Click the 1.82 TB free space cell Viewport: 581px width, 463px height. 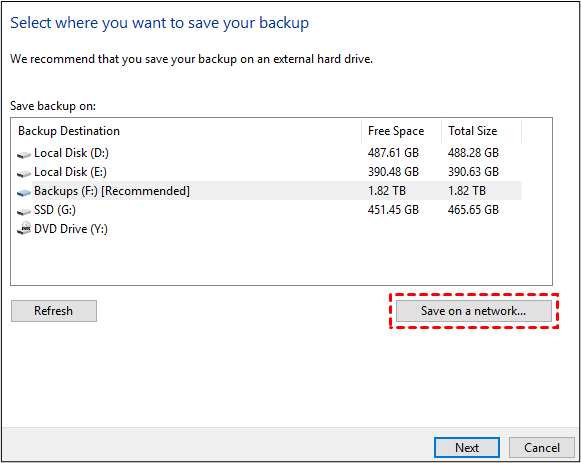click(387, 191)
